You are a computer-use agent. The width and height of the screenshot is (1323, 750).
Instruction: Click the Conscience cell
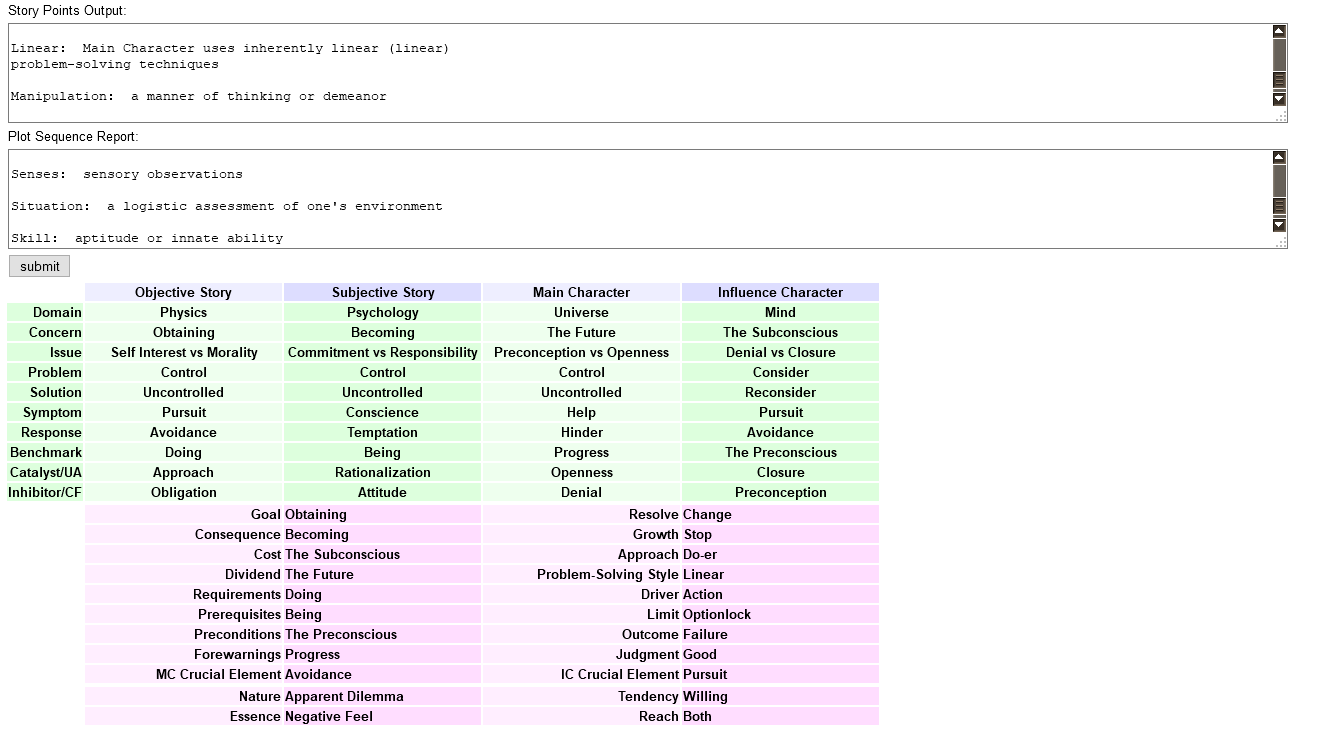(383, 412)
